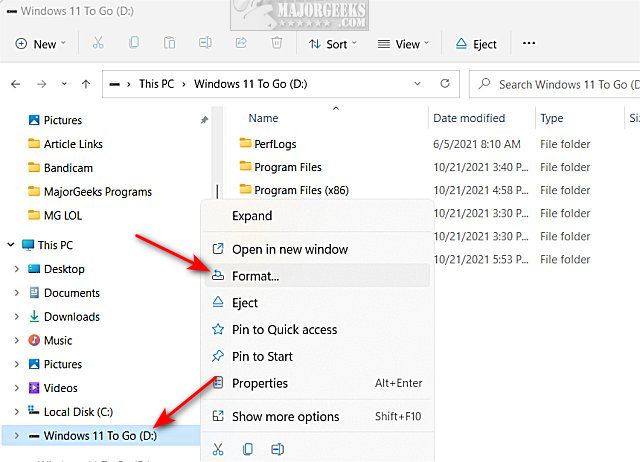640x462 pixels.
Task: Expand the Videos tree node
Action: 17,388
